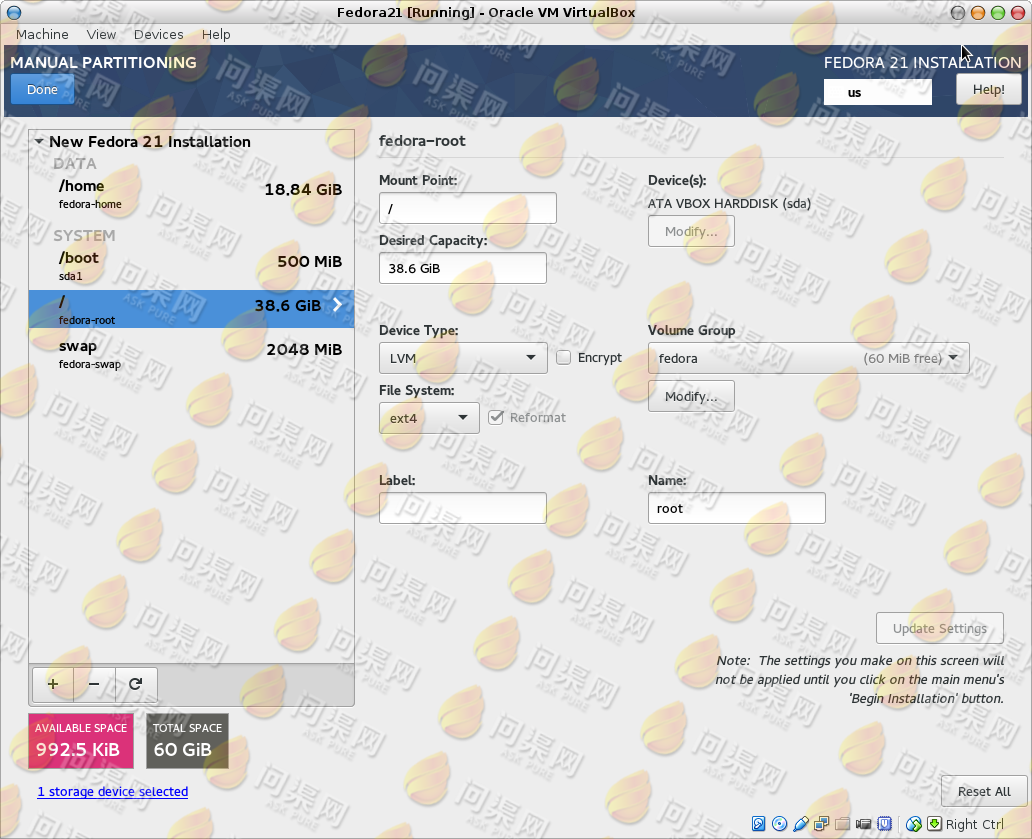
Task: Click the VirtualBox hard disk activity icon
Action: 758,824
